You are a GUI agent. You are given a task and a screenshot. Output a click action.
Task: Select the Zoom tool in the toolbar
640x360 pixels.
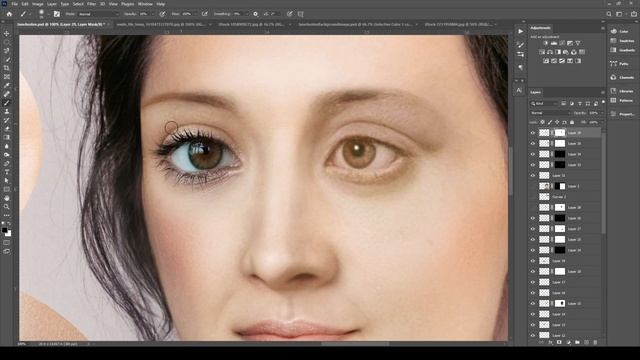coord(7,207)
